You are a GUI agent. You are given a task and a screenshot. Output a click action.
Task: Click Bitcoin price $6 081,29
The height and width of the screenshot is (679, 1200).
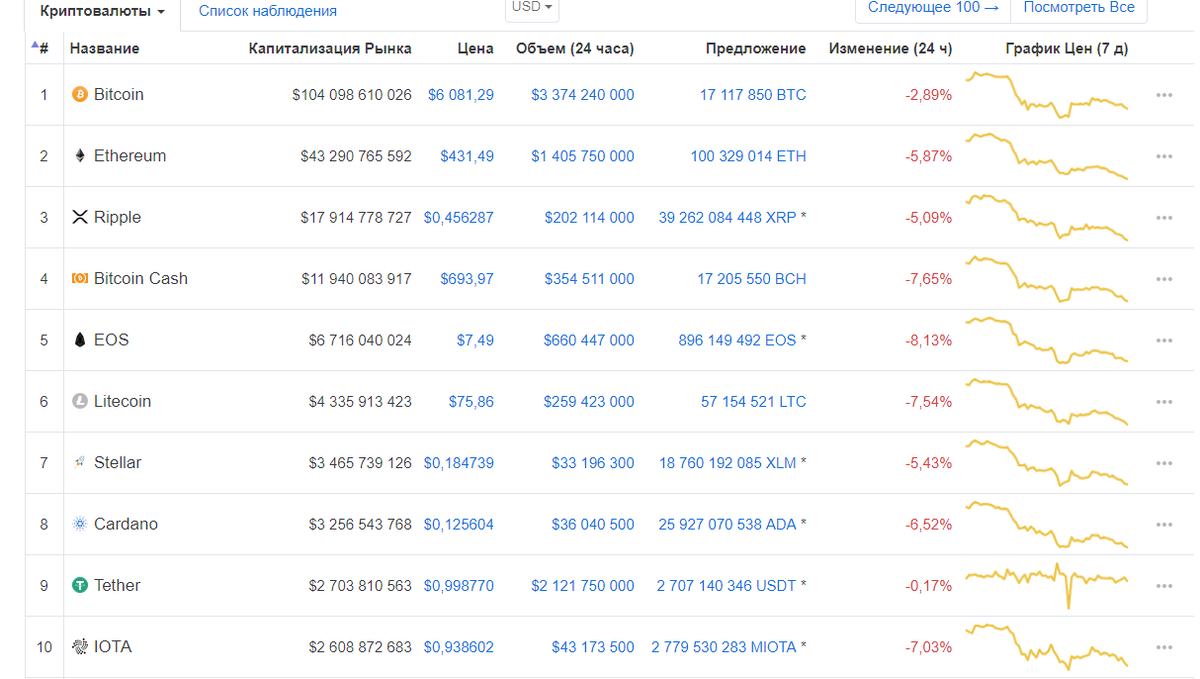461,95
